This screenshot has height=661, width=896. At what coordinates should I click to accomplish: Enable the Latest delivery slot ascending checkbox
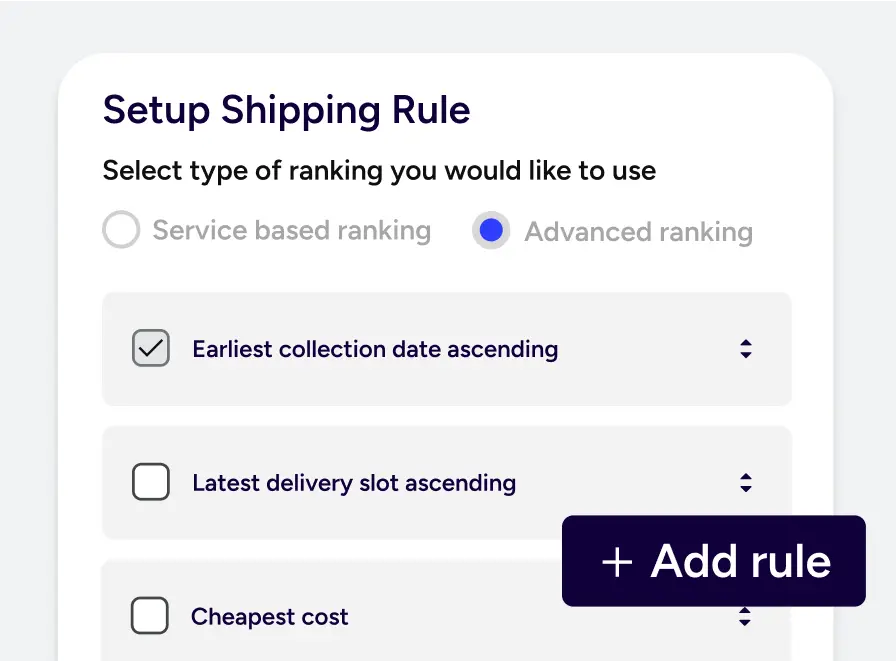[x=151, y=483]
